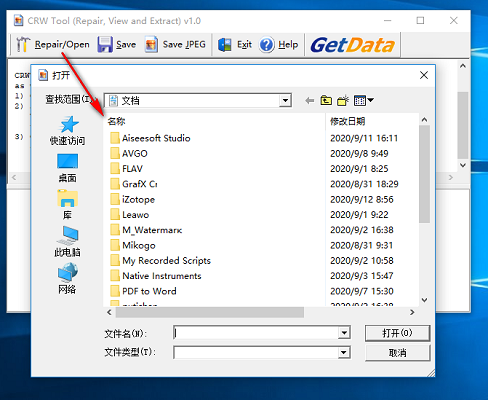Click the Repair/Open toolbar button
This screenshot has width=488, height=400.
53,44
